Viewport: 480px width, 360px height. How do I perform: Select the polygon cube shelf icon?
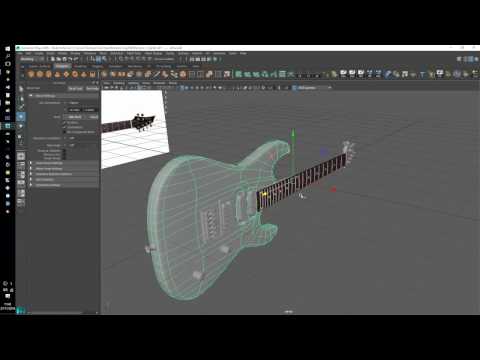pos(40,74)
